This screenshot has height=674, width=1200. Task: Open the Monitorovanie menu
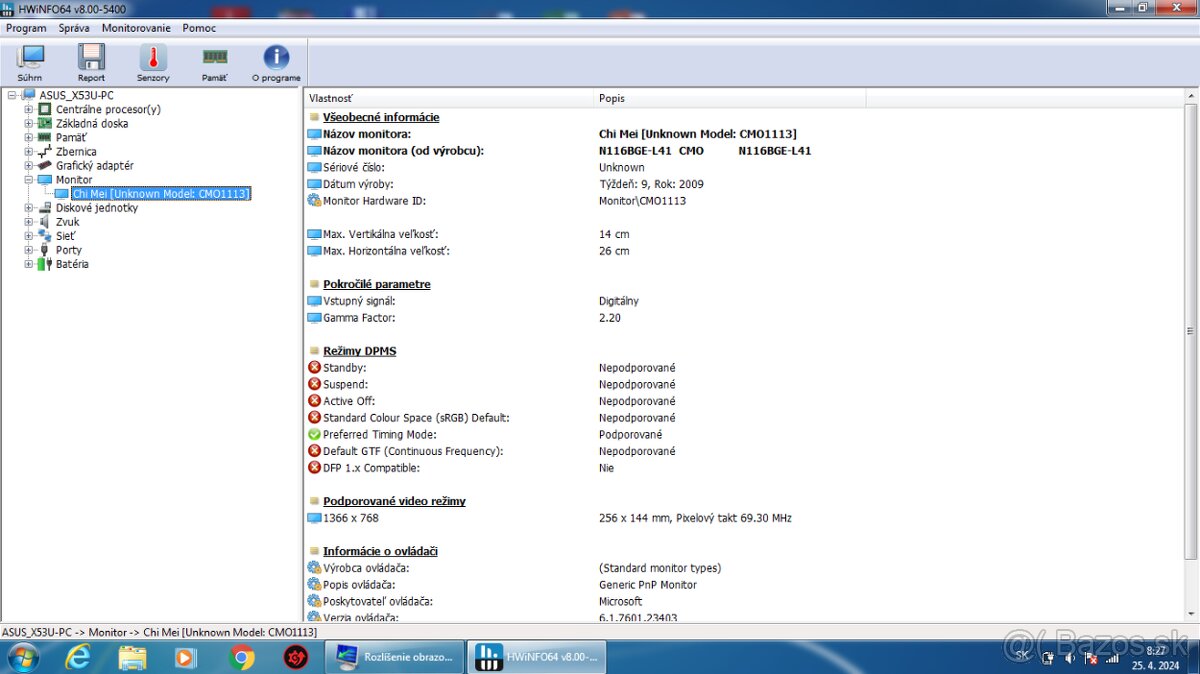coord(136,27)
